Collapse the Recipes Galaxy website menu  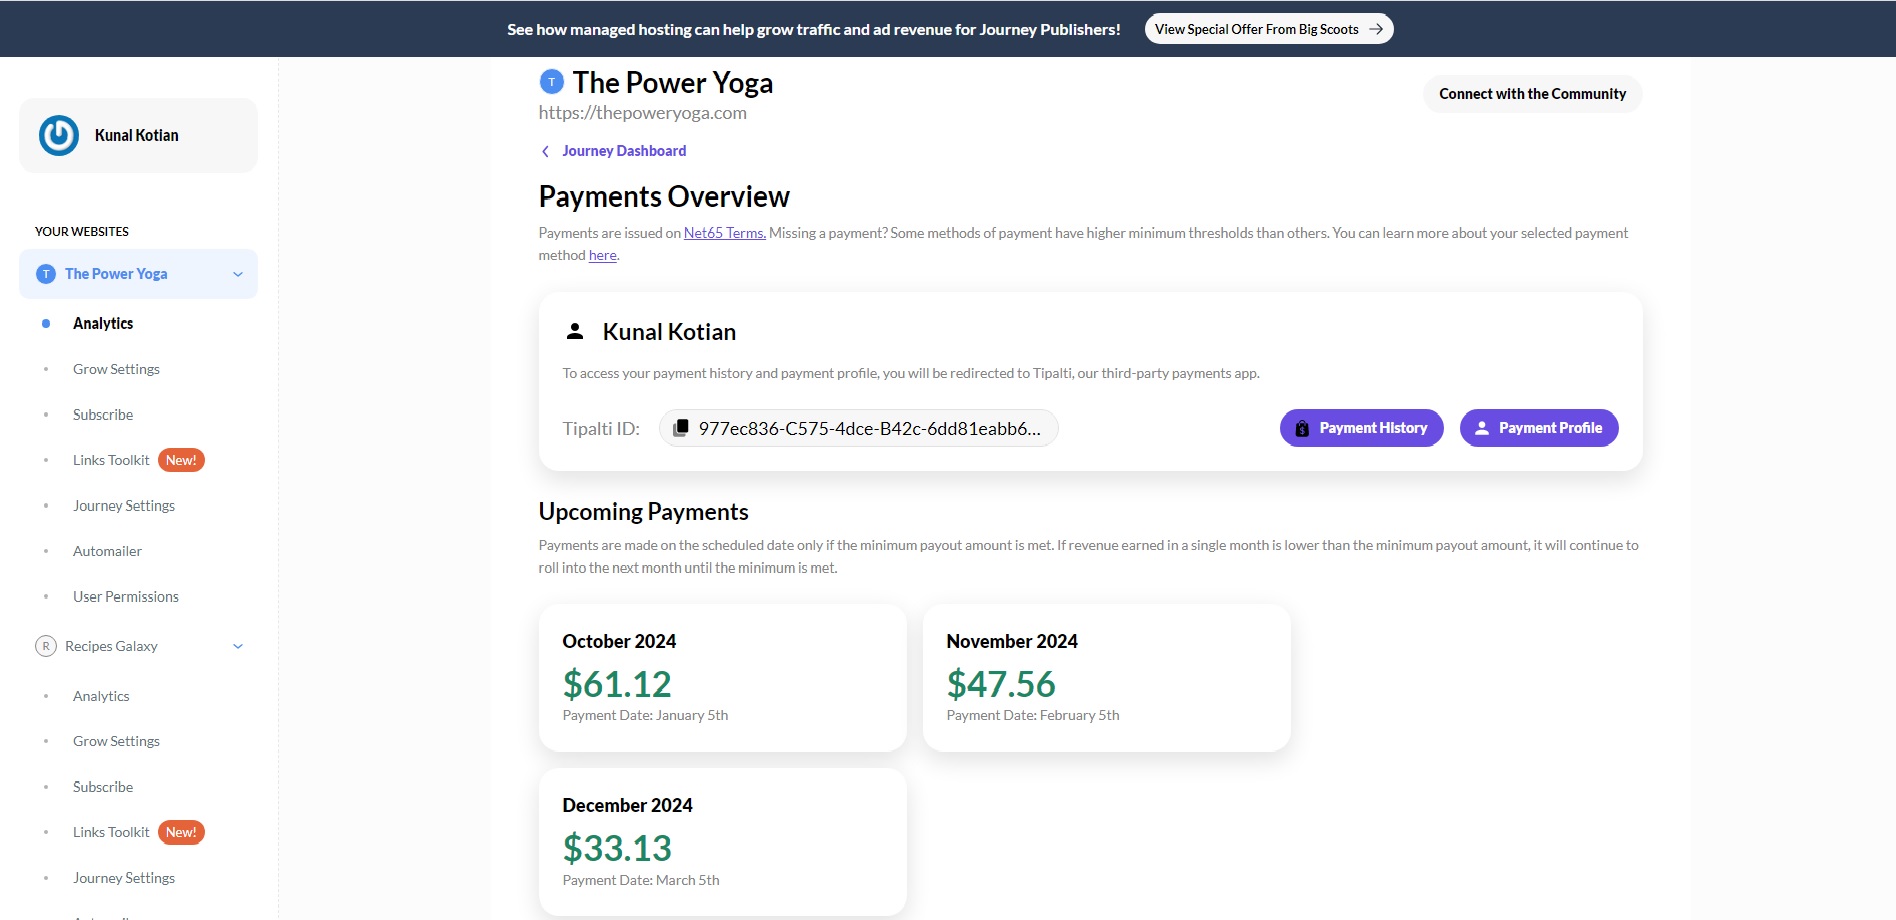pyautogui.click(x=238, y=646)
